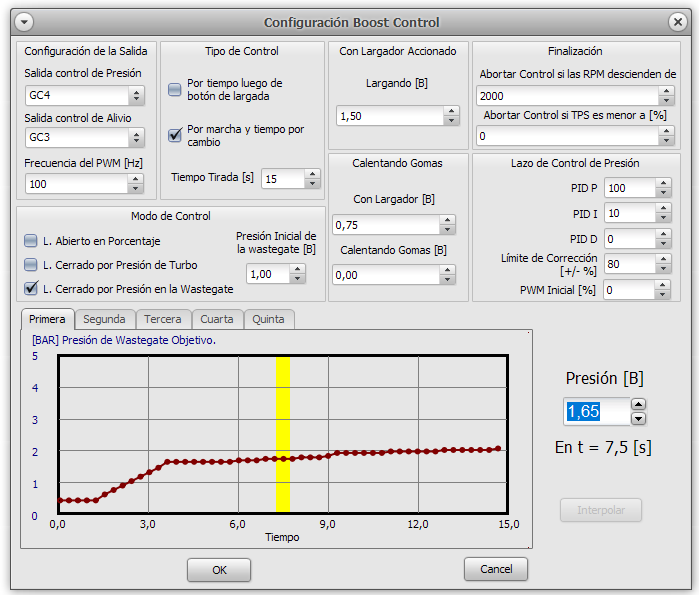Increase PID P value

click(663, 183)
